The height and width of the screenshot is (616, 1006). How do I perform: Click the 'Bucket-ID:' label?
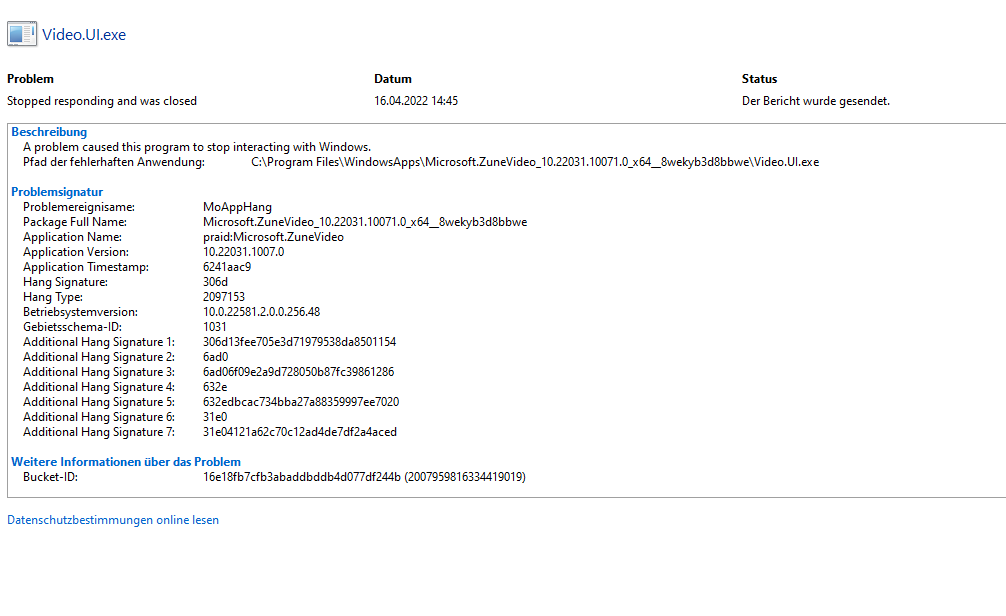tap(51, 477)
